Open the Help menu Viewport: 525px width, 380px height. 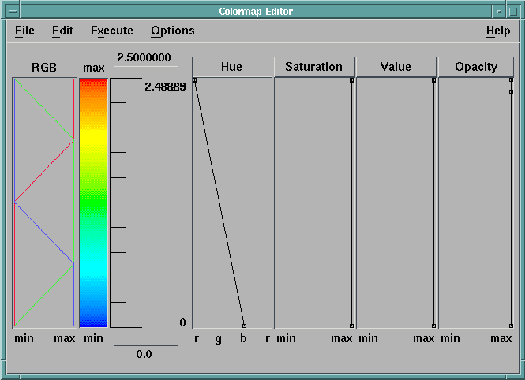(x=498, y=30)
